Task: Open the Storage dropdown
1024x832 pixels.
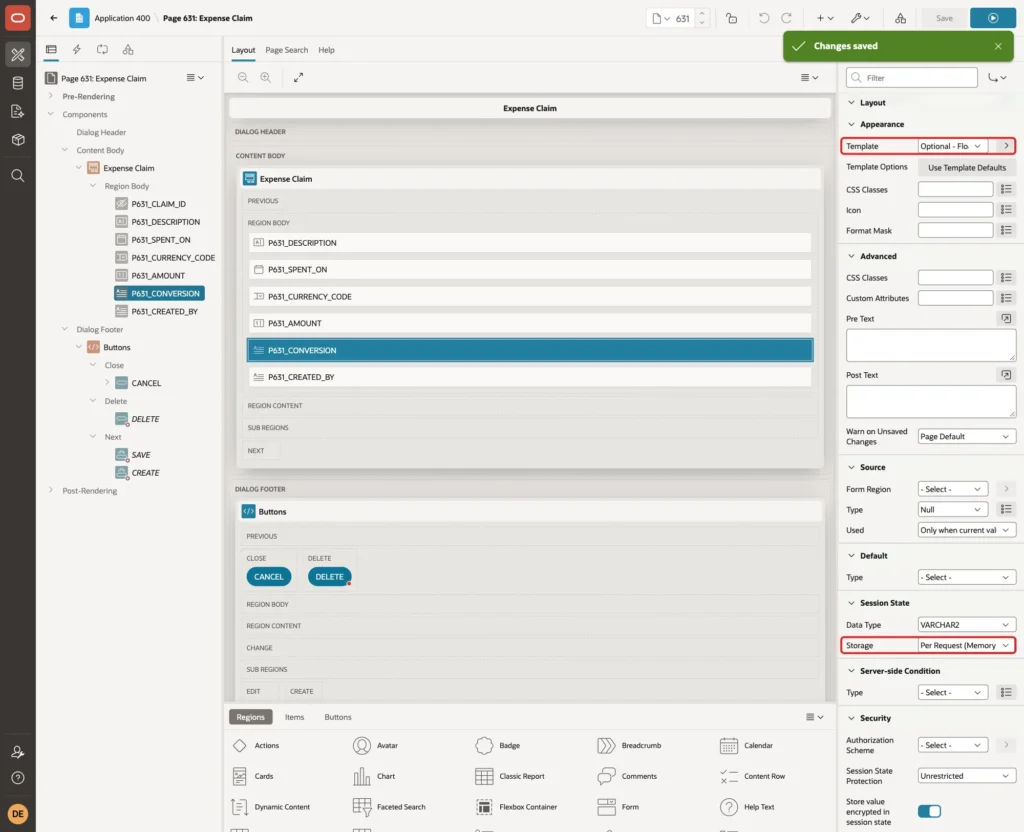Action: [966, 645]
